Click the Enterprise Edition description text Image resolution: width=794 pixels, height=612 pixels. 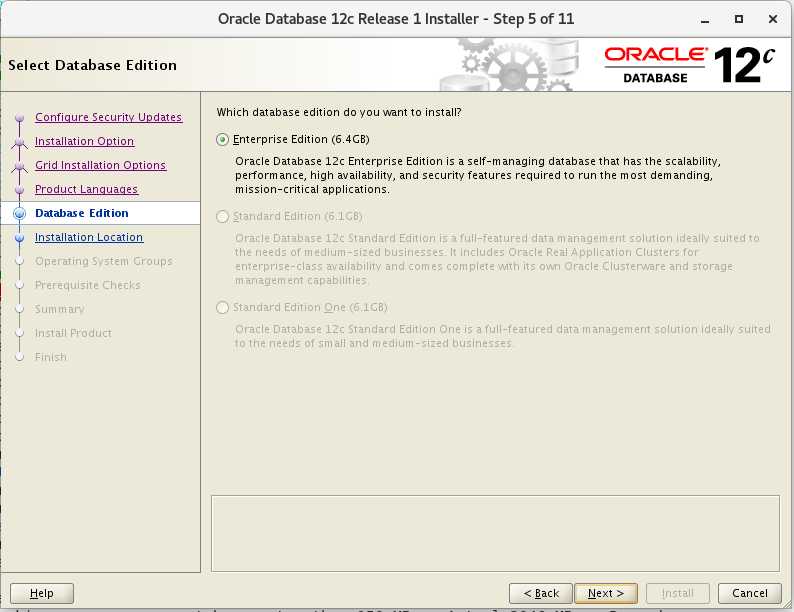478,175
